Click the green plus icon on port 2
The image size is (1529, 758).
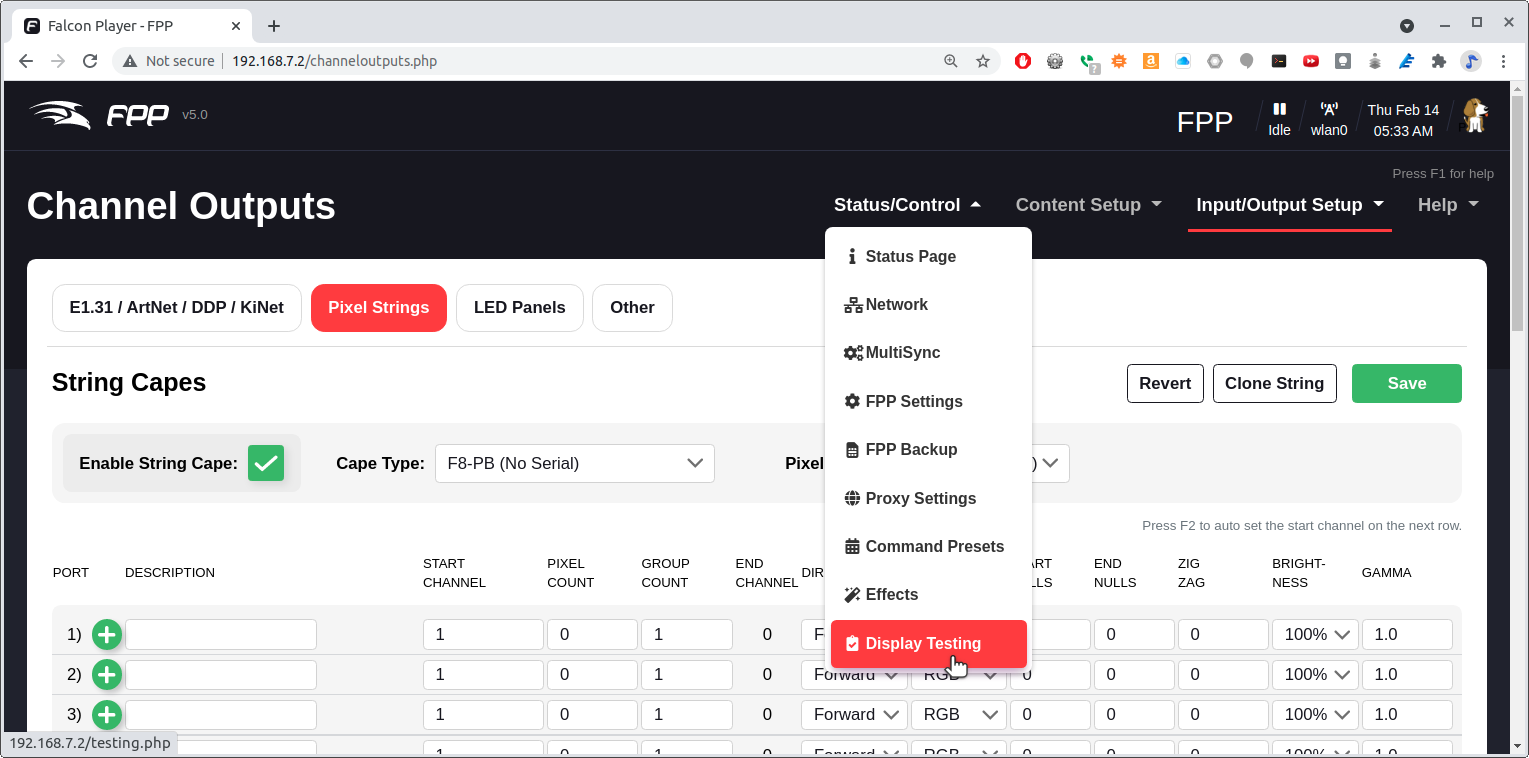point(107,675)
